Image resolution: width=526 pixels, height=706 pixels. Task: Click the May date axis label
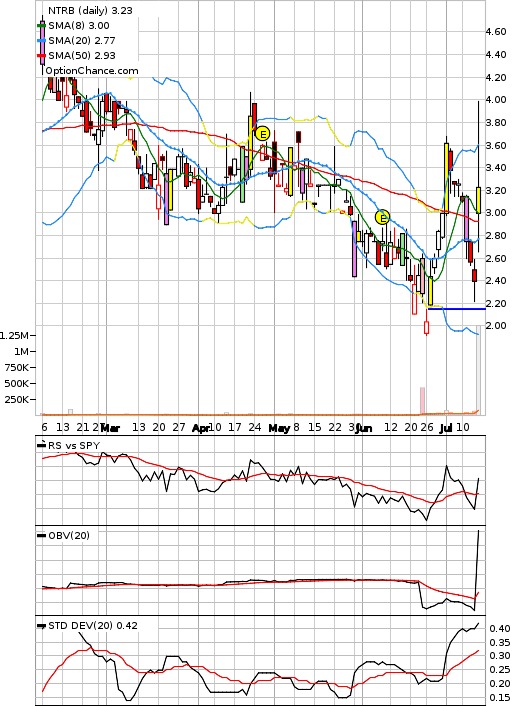coord(279,428)
